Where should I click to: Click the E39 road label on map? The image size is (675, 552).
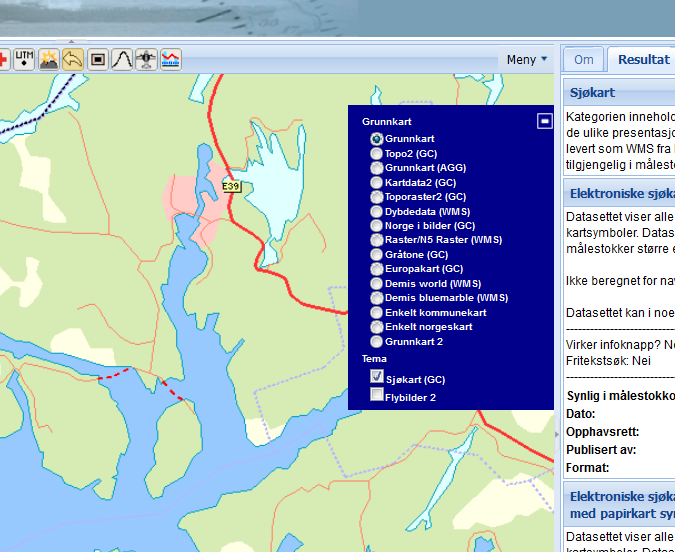[231, 187]
